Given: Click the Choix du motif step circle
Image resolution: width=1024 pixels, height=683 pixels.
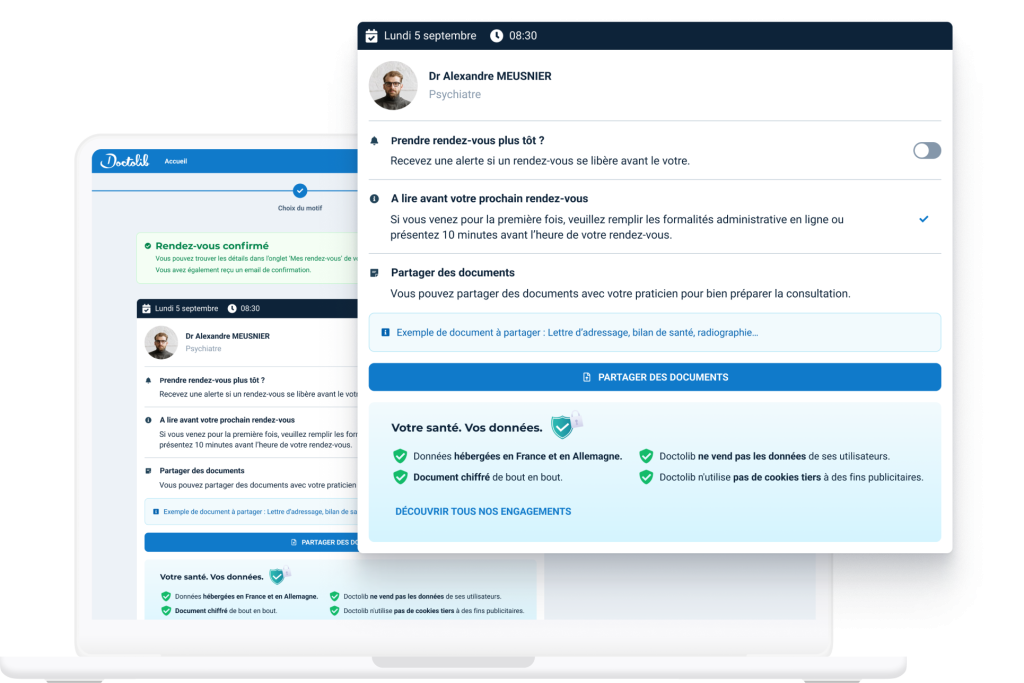Looking at the screenshot, I should tap(300, 190).
